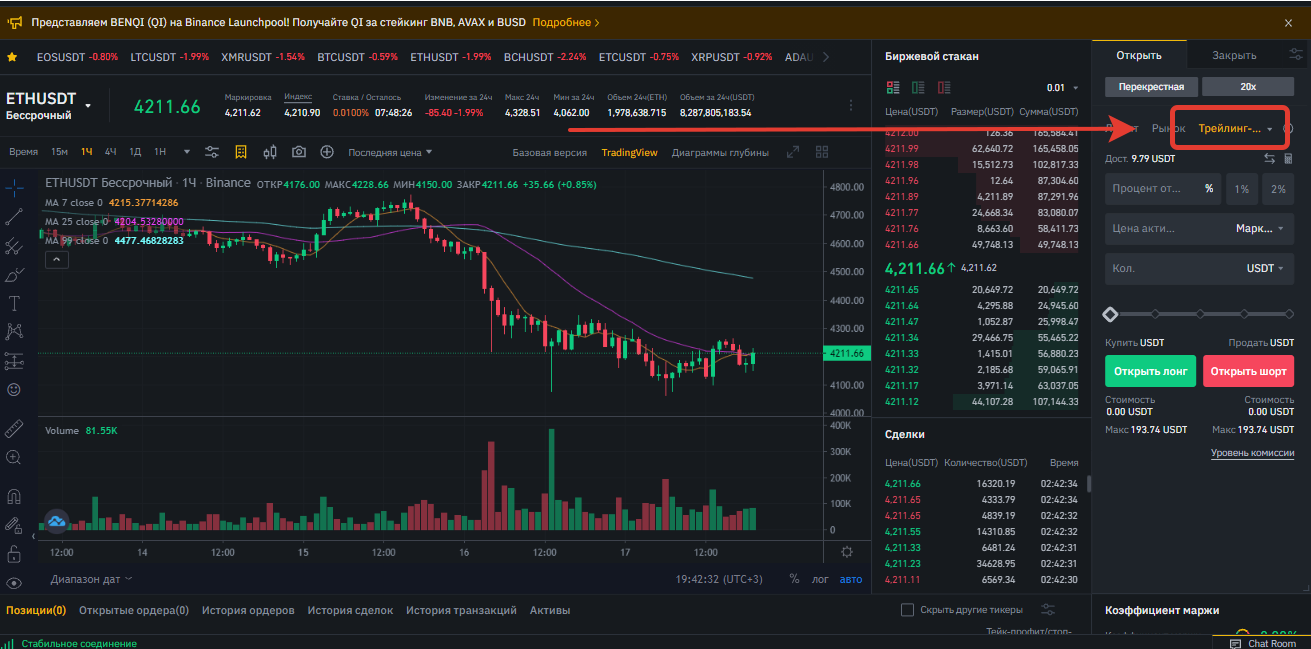Image resolution: width=1311 pixels, height=649 pixels.
Task: Open the Подробнее link in banner
Action: [x=565, y=21]
